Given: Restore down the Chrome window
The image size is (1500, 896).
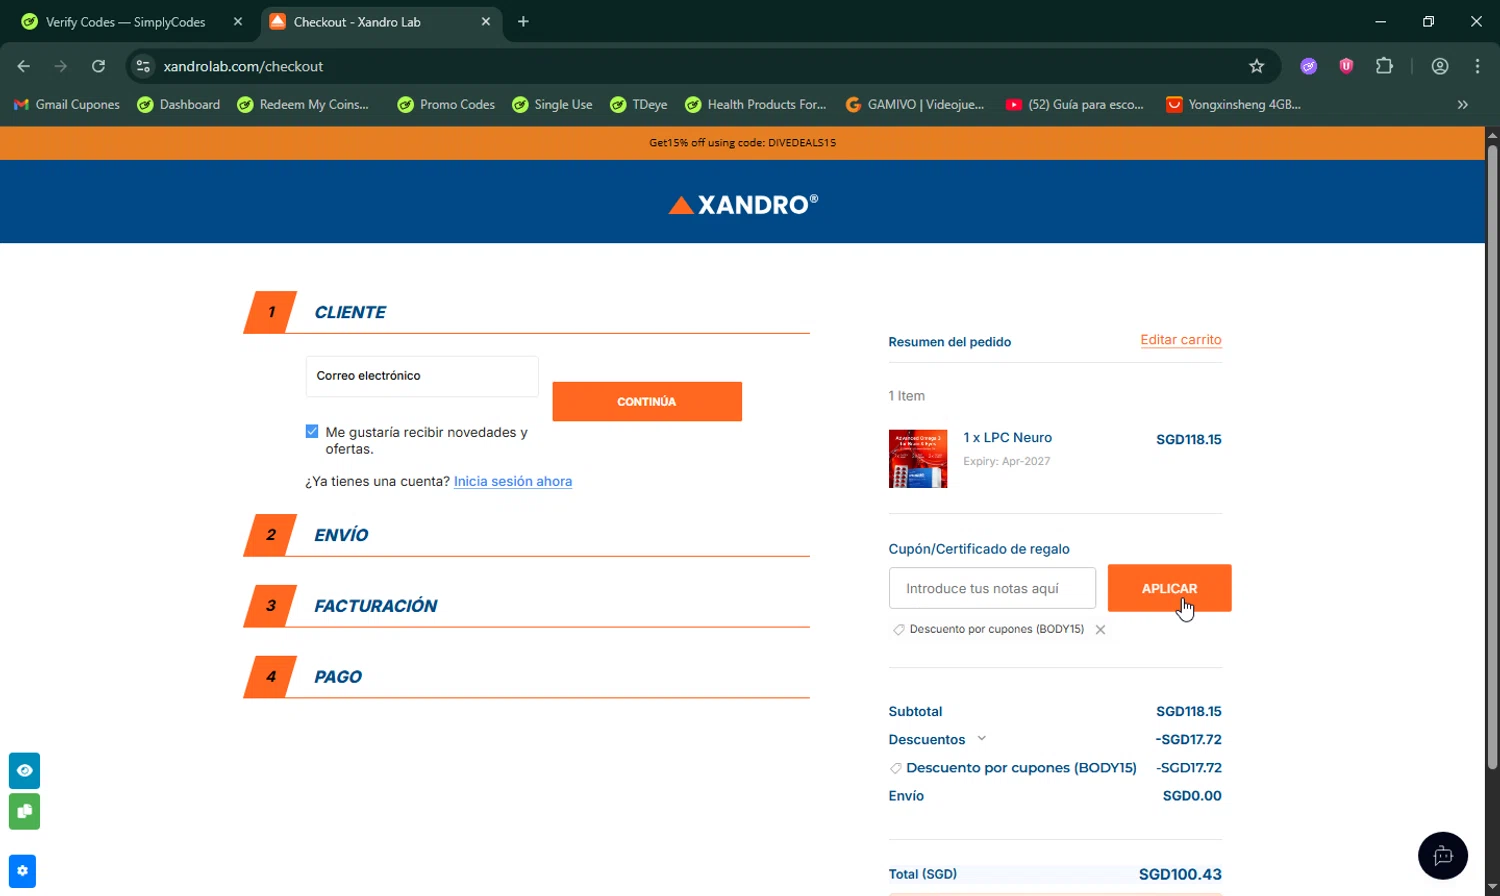Looking at the screenshot, I should pos(1428,22).
